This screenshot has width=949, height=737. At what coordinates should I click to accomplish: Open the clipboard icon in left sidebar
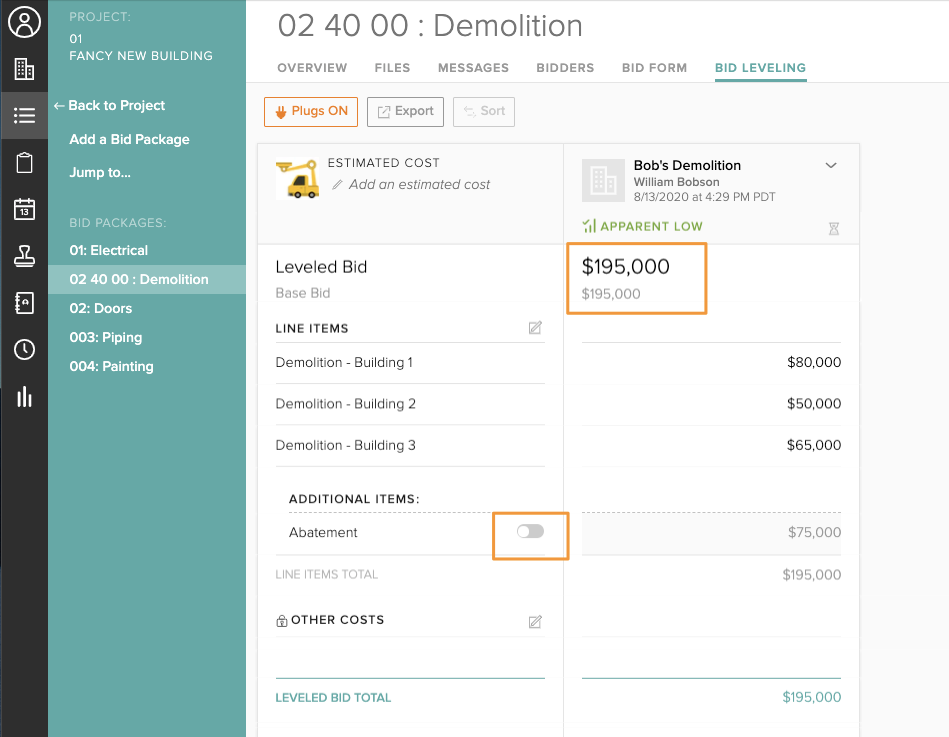(x=24, y=162)
